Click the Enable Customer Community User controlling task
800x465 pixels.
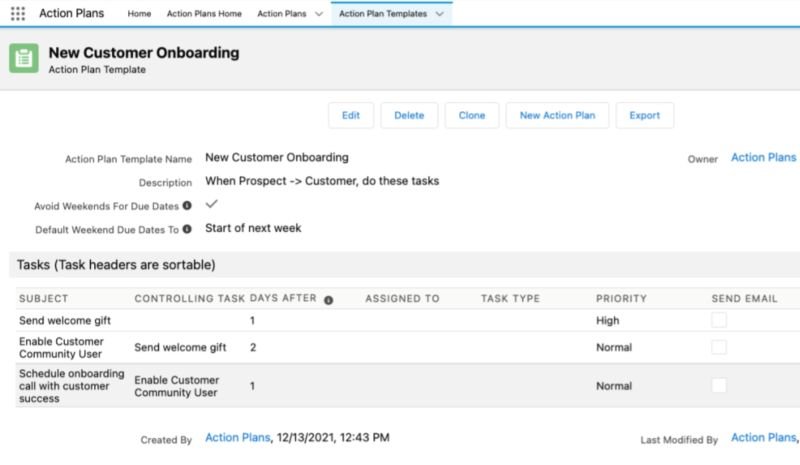tap(177, 386)
